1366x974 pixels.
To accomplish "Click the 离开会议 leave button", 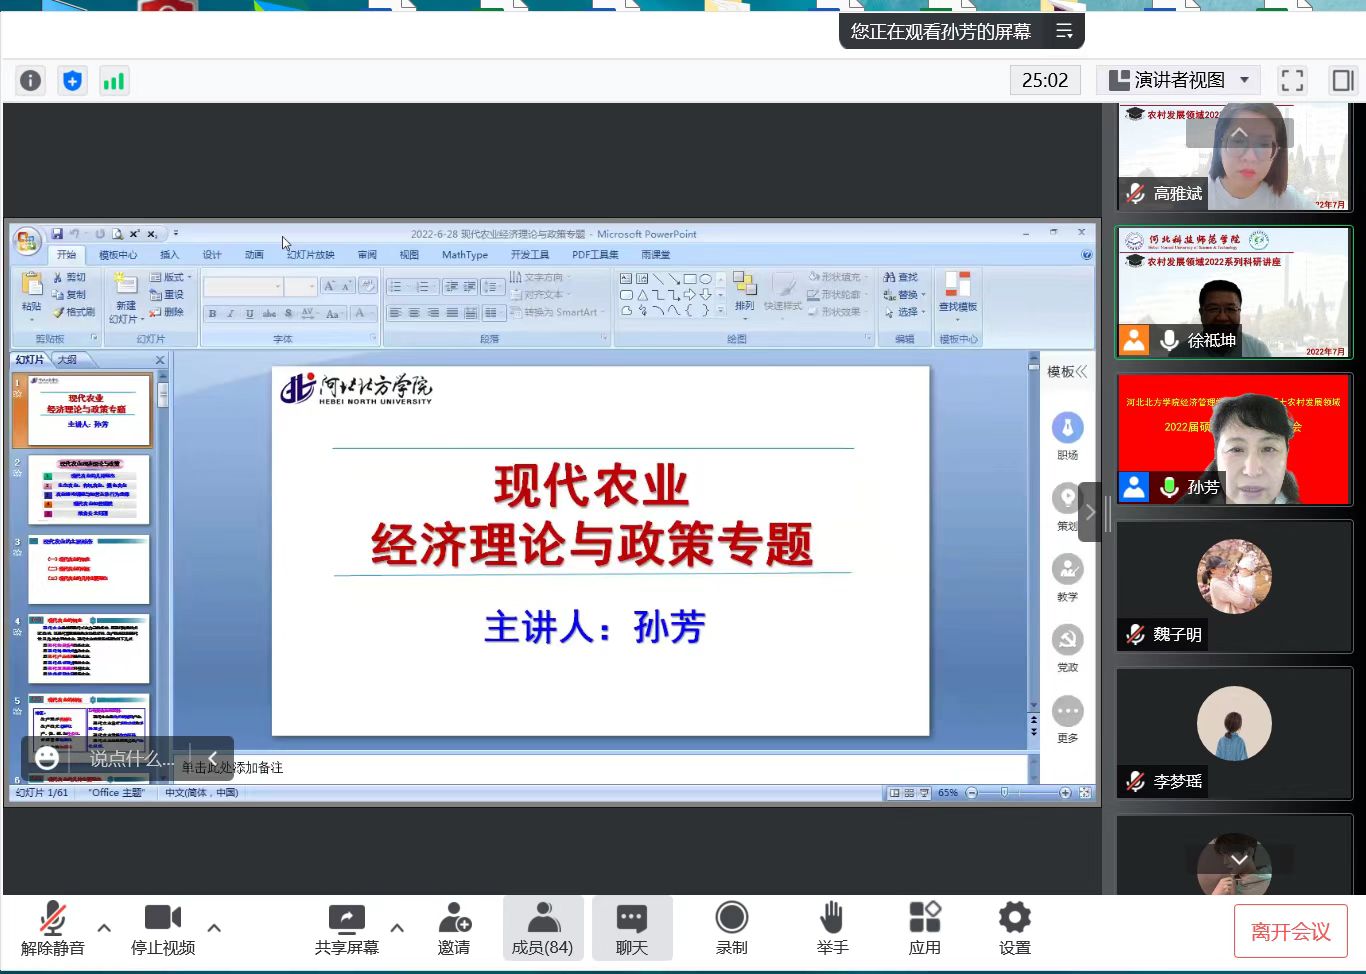I will tap(1290, 932).
